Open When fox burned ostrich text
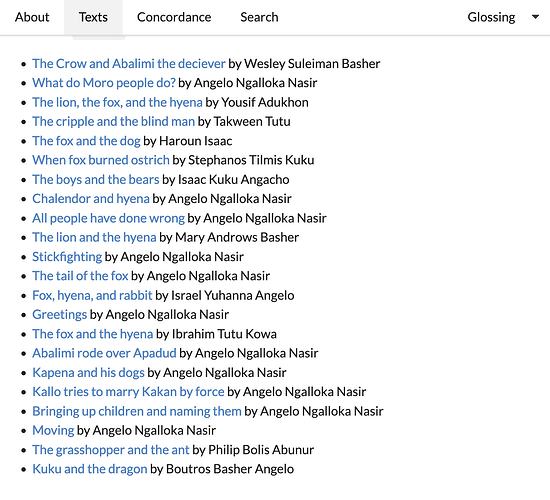 (x=101, y=160)
